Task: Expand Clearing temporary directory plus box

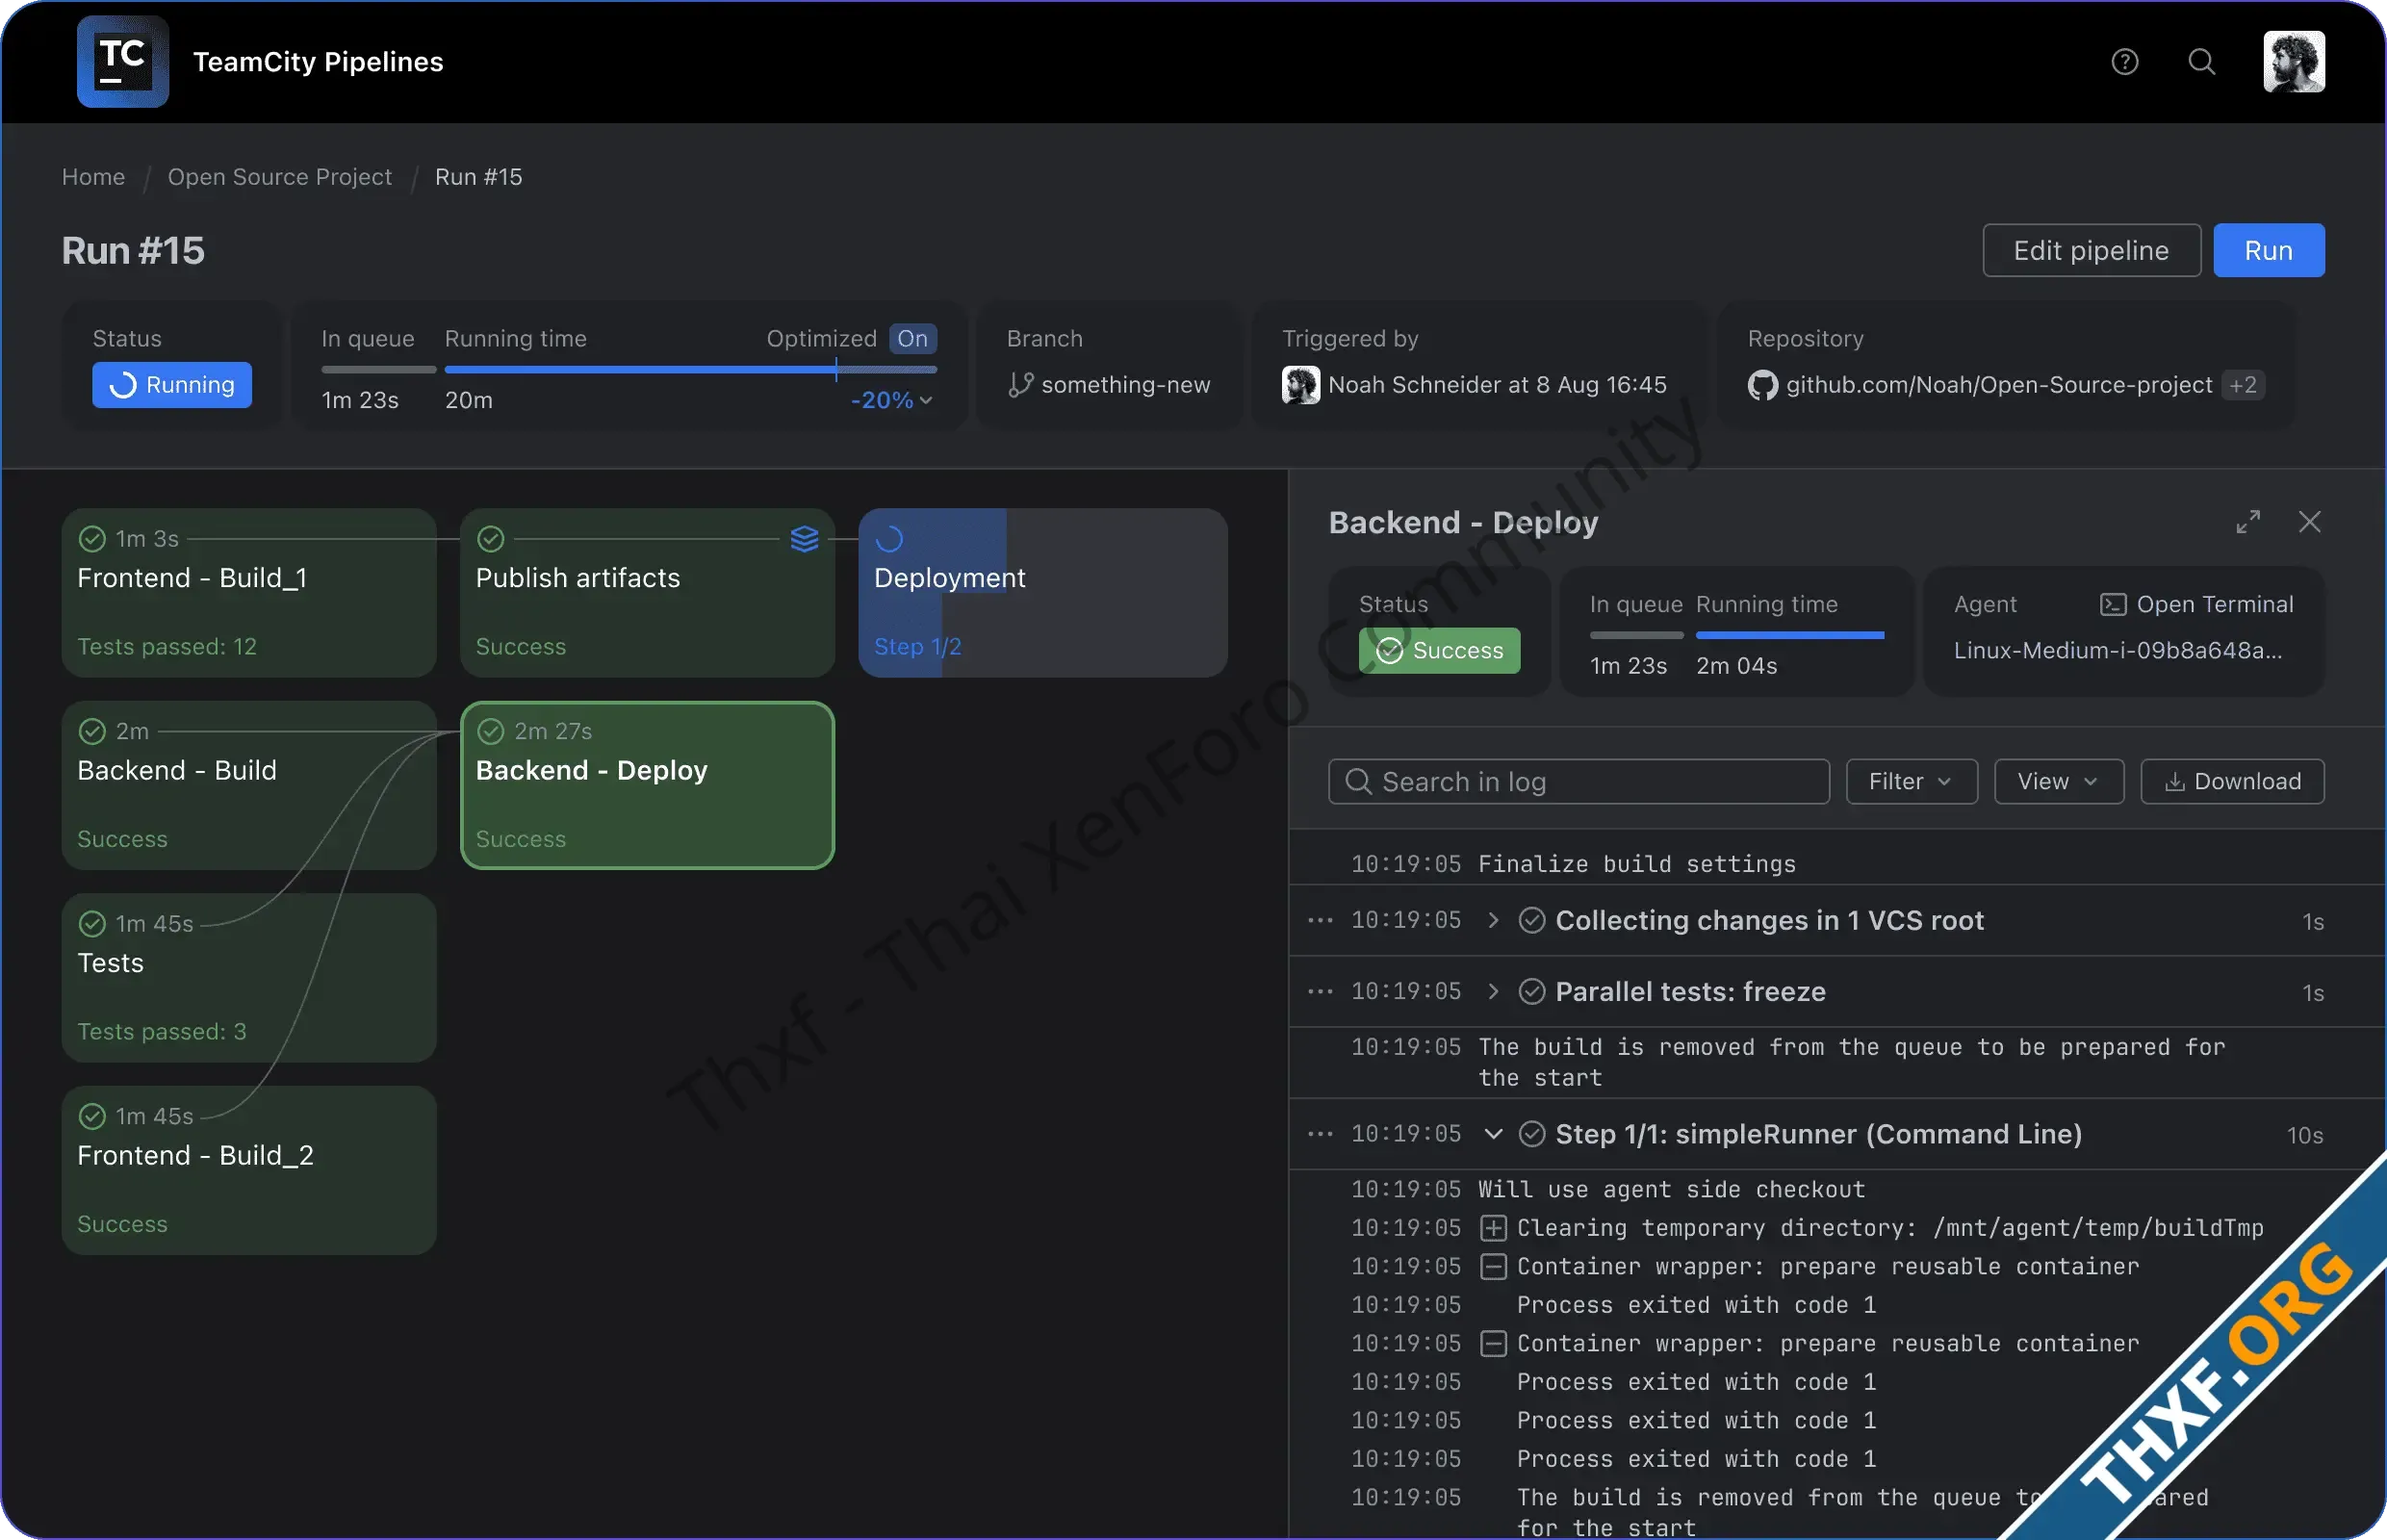Action: [x=1493, y=1228]
